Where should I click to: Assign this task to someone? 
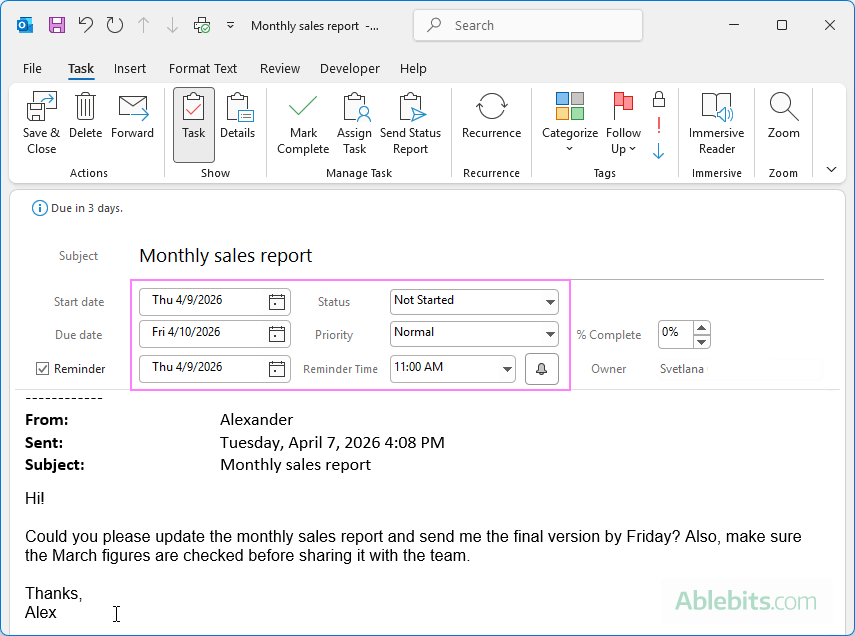354,122
